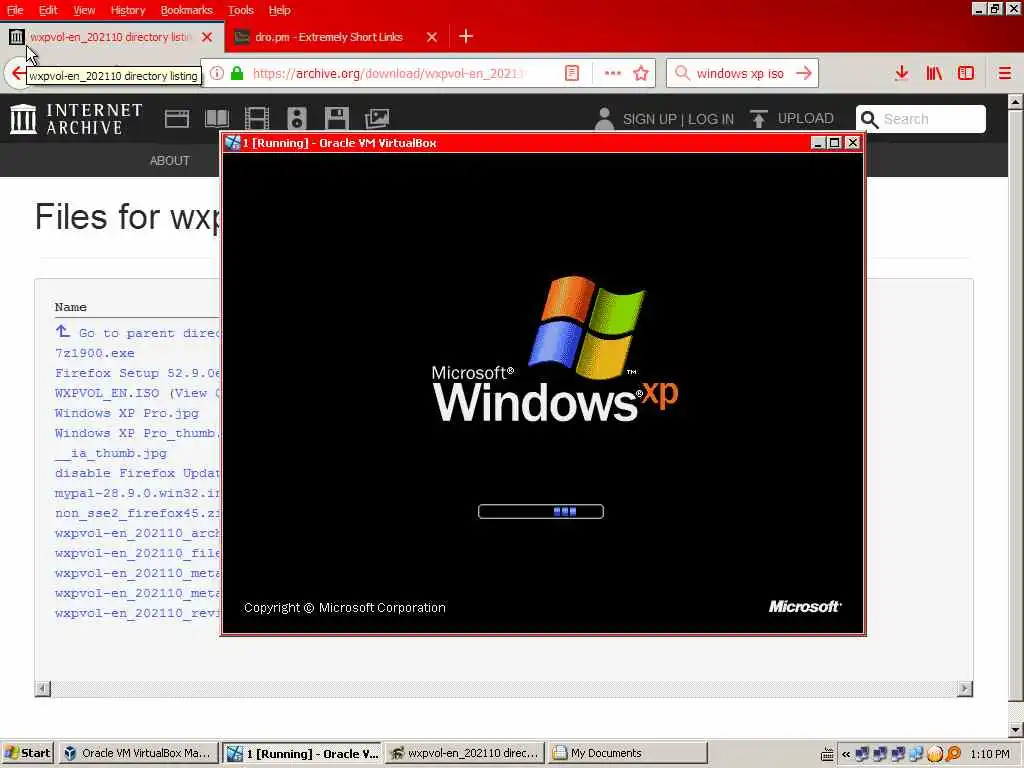
Task: Click the archive.org URL address field
Action: click(x=389, y=73)
